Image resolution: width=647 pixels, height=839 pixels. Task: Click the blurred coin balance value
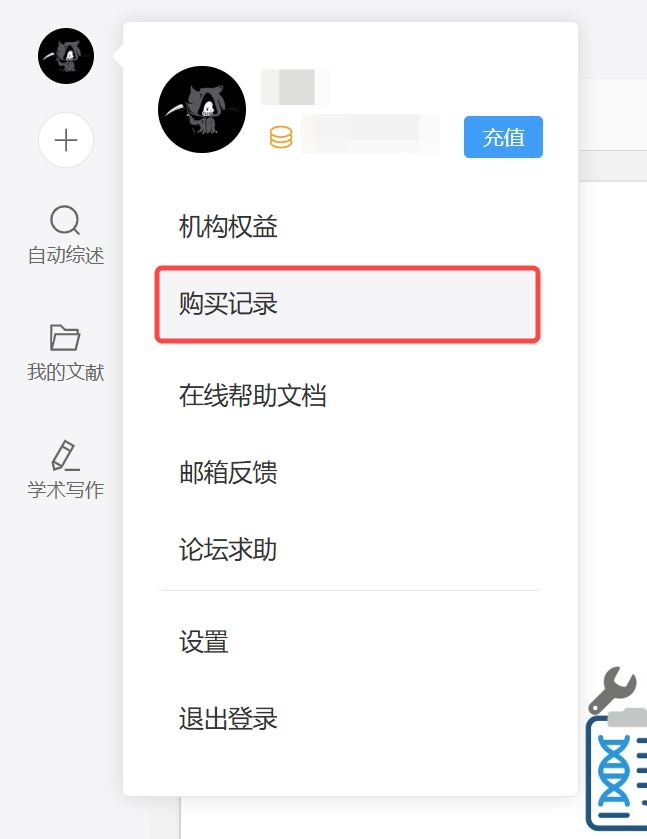(x=370, y=134)
